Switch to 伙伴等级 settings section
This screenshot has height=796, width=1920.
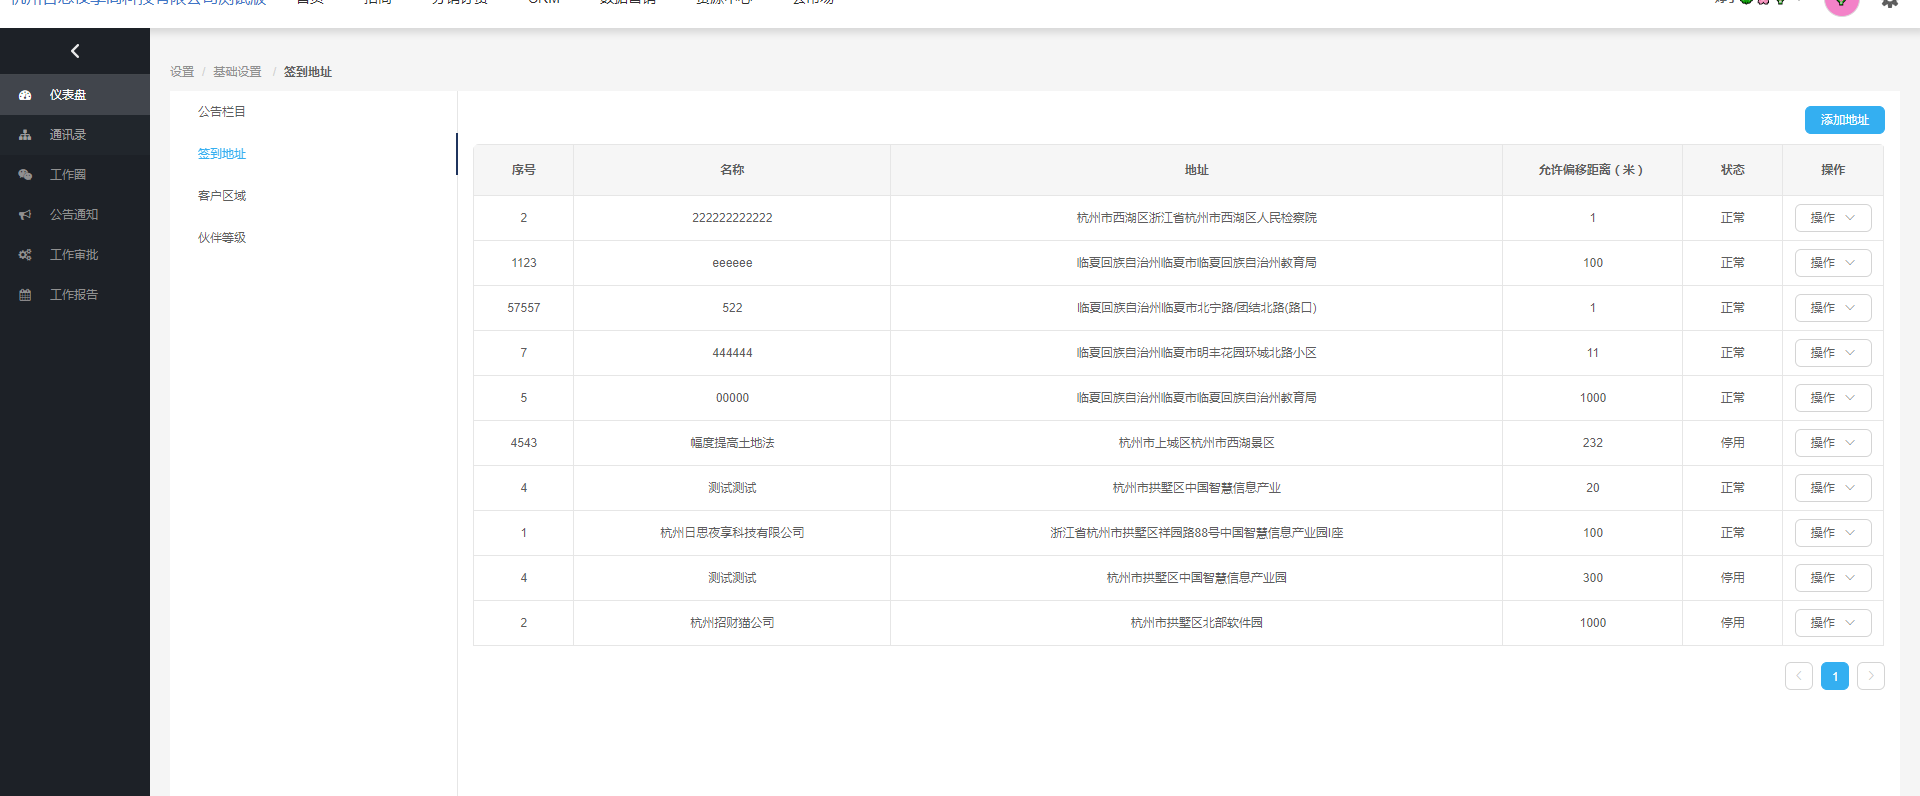222,238
